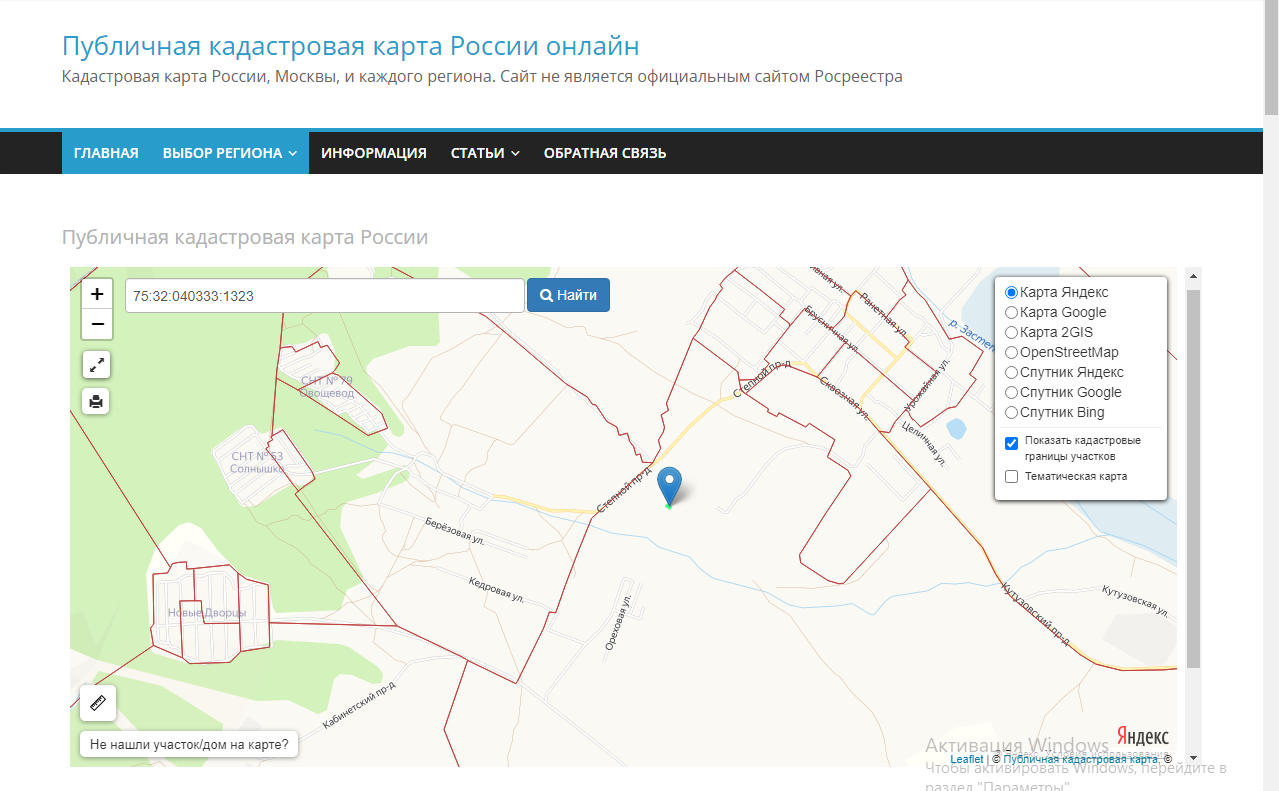Select Спутник Яндекс radio option

click(1011, 373)
